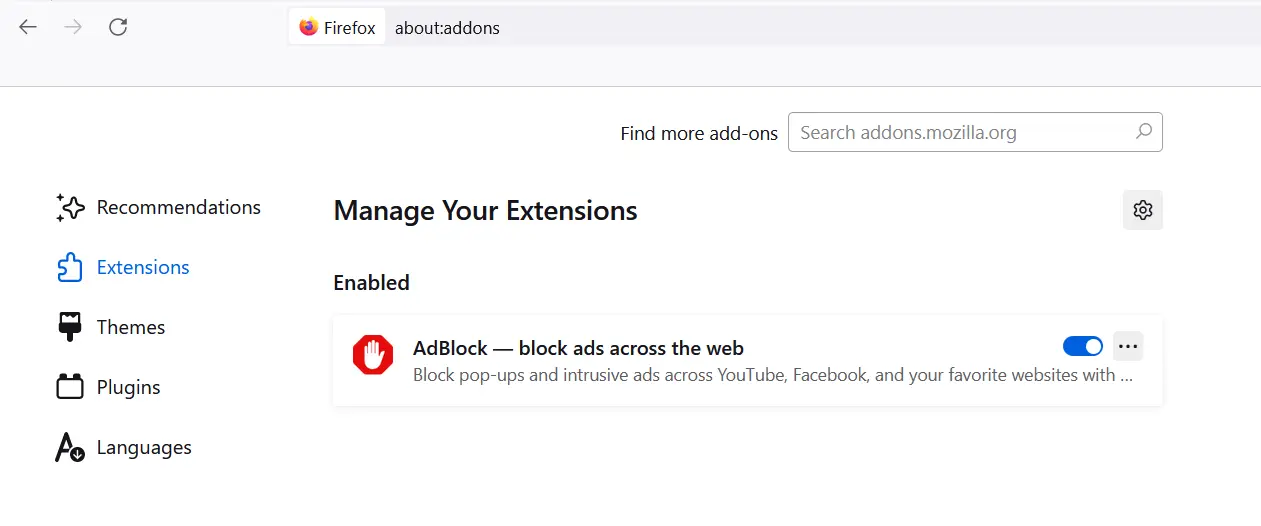The width and height of the screenshot is (1261, 526).
Task: Focus the Search addons.mozilla.org field
Action: point(960,132)
